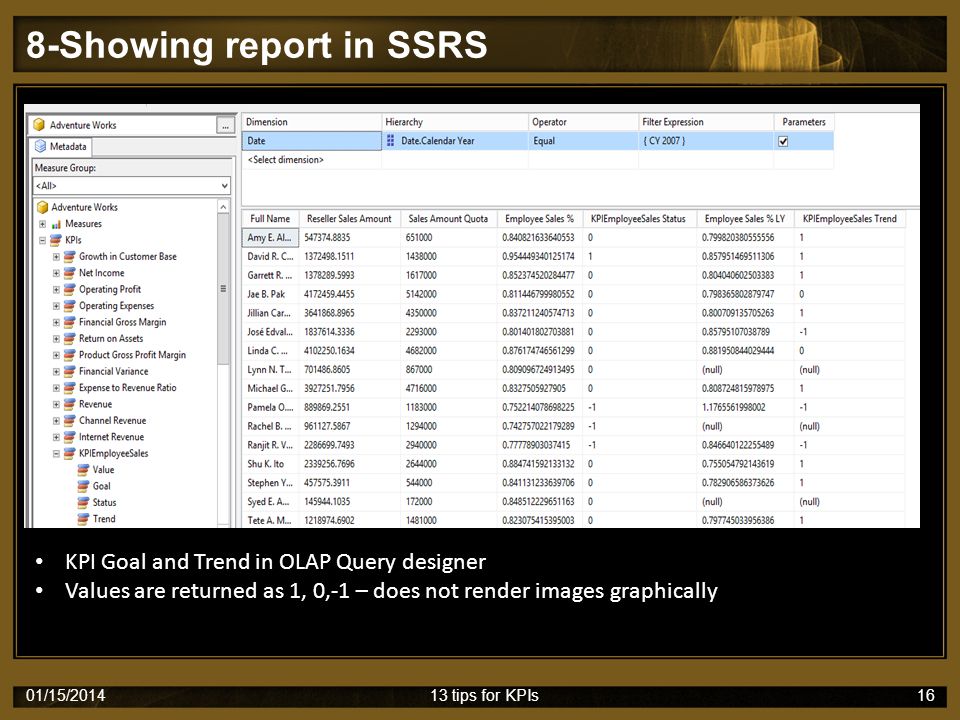Click the Sales Amount Quota value 5142000

pos(421,294)
